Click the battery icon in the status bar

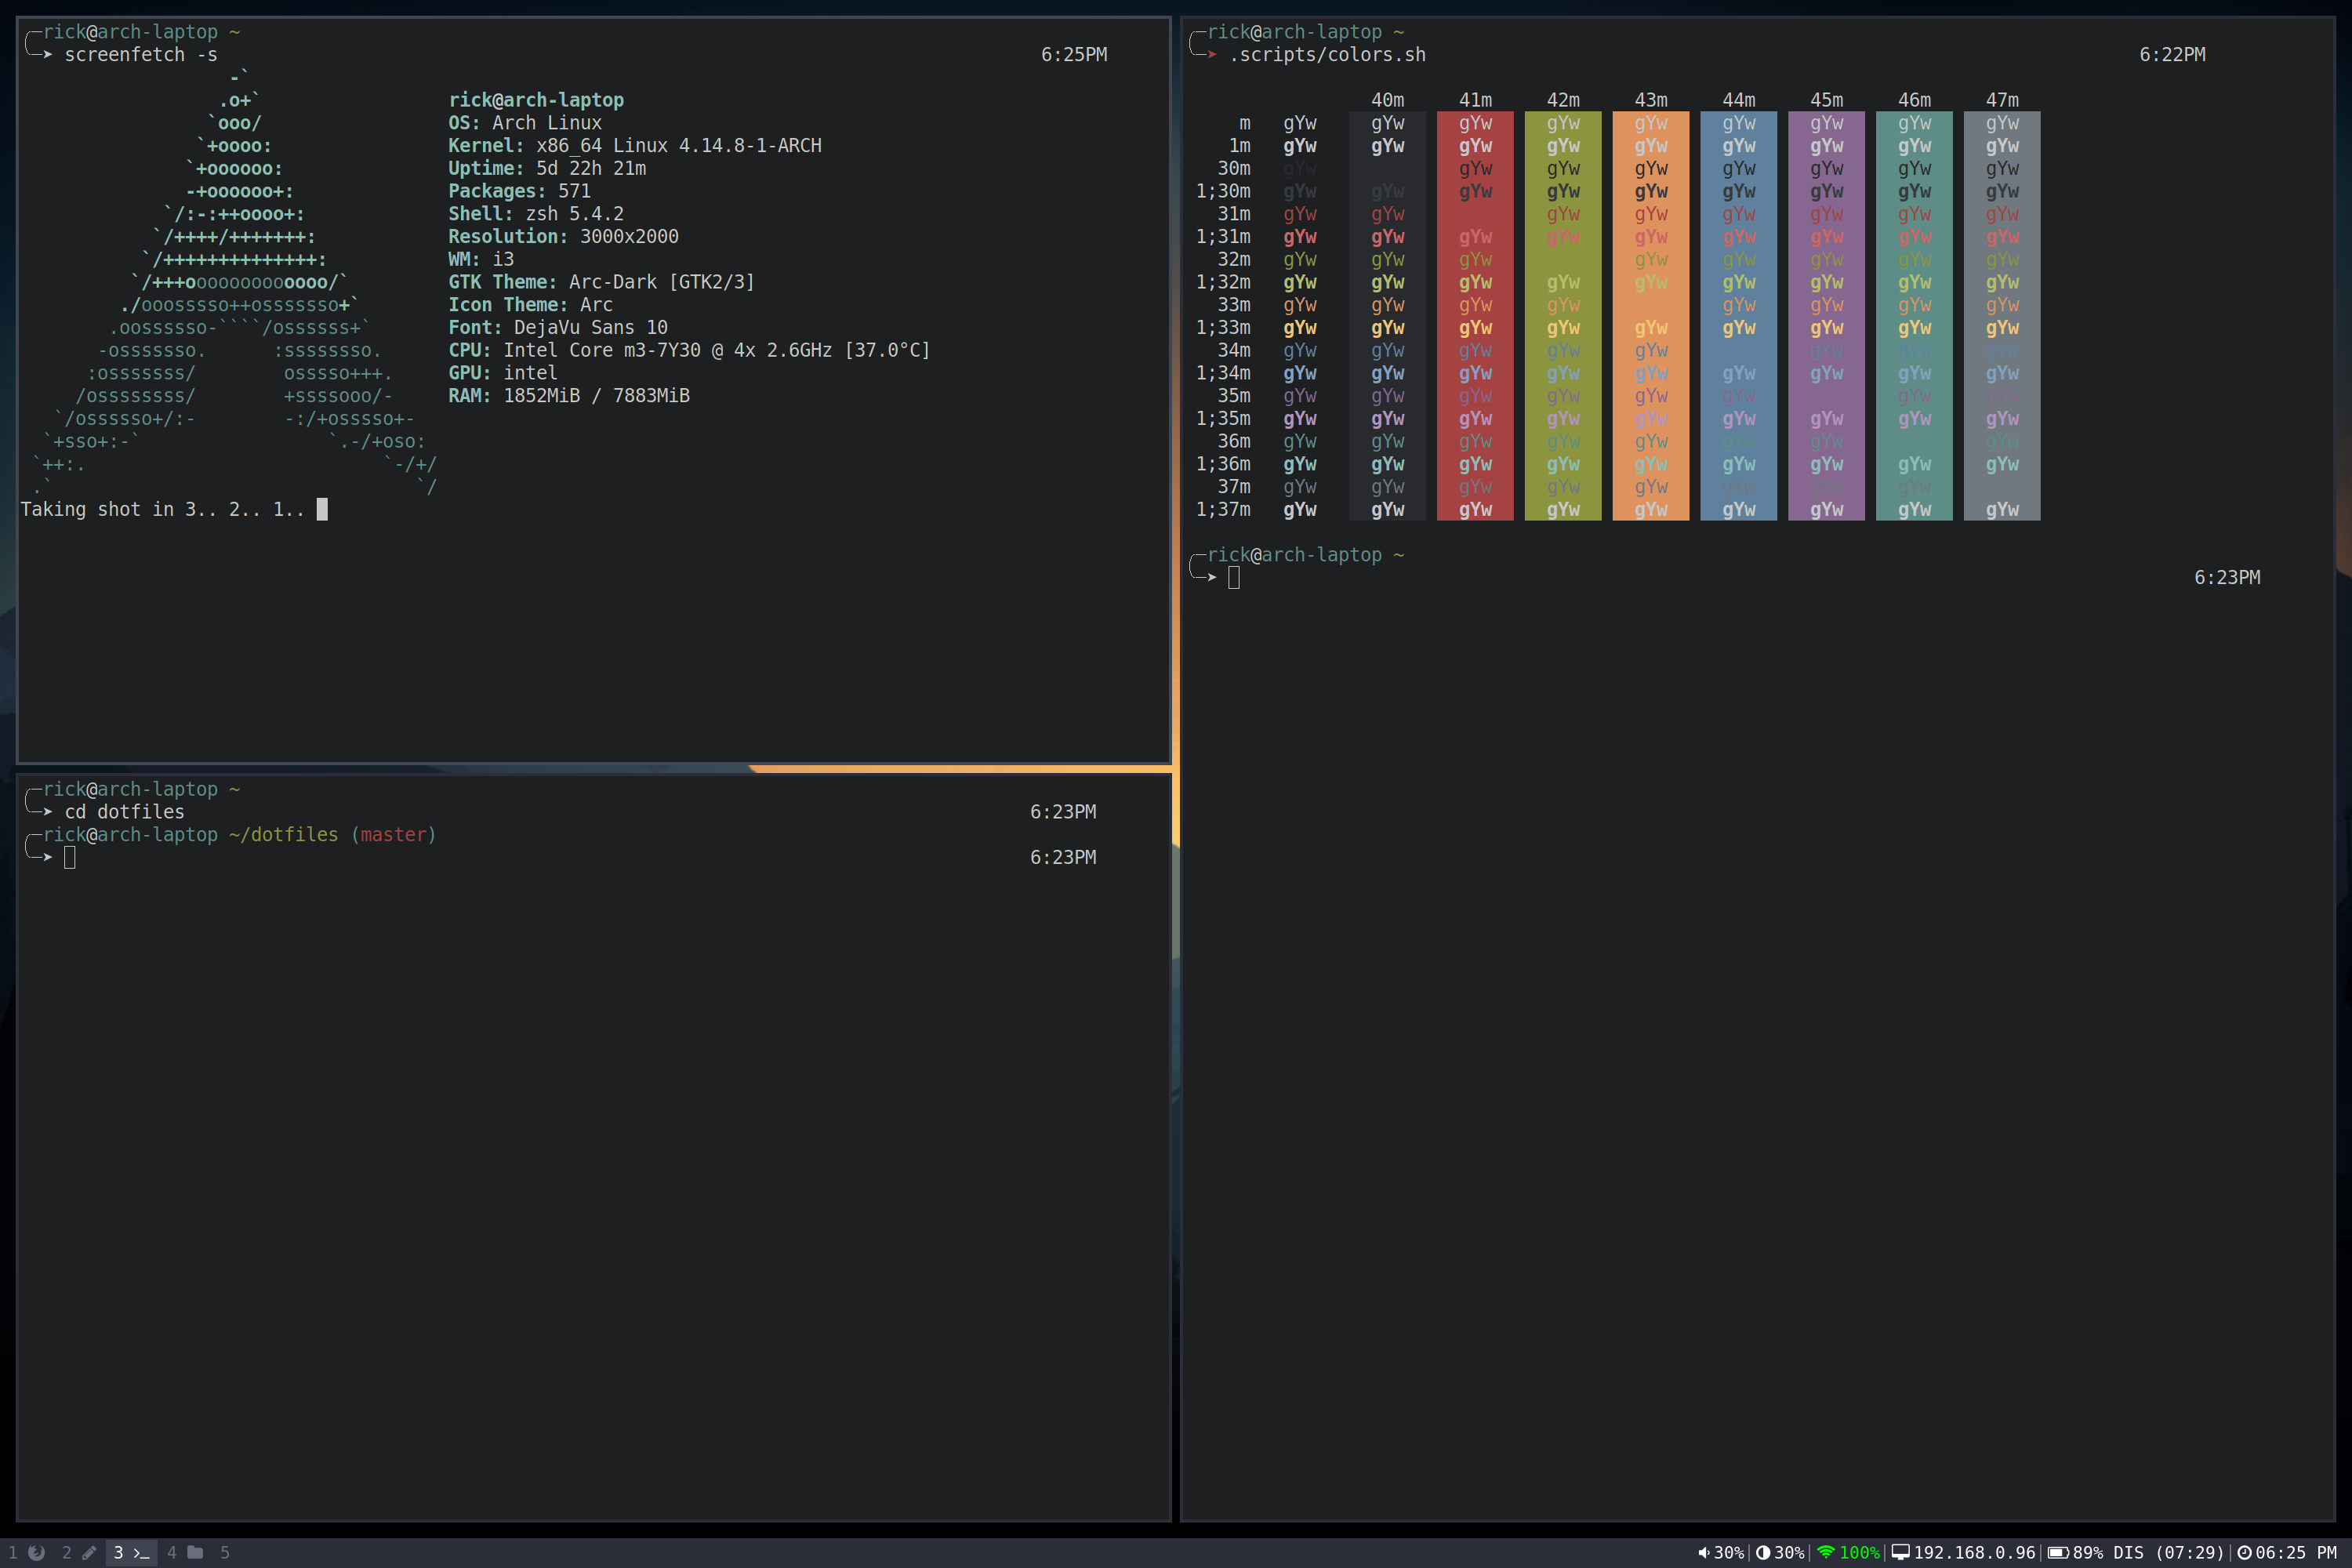(2058, 1553)
